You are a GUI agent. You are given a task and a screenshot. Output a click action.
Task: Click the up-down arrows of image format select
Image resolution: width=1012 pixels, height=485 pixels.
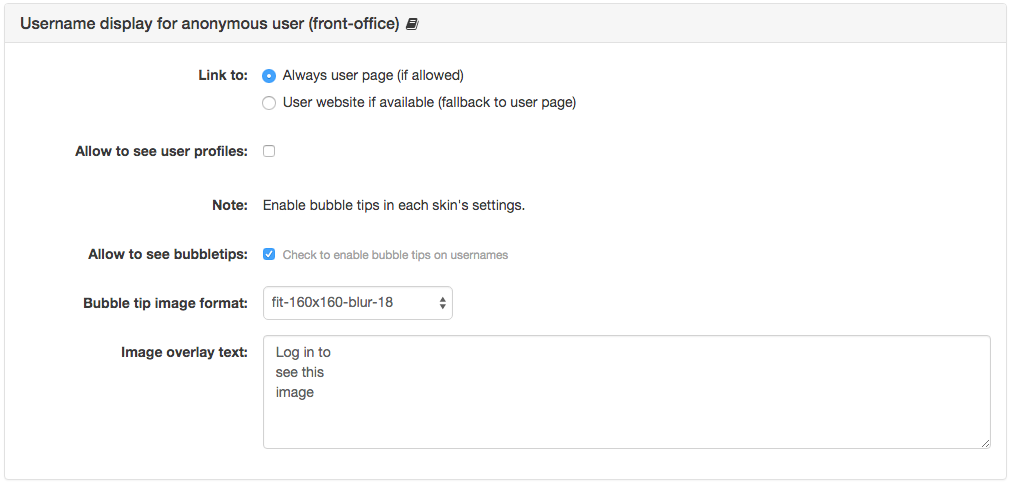[442, 303]
